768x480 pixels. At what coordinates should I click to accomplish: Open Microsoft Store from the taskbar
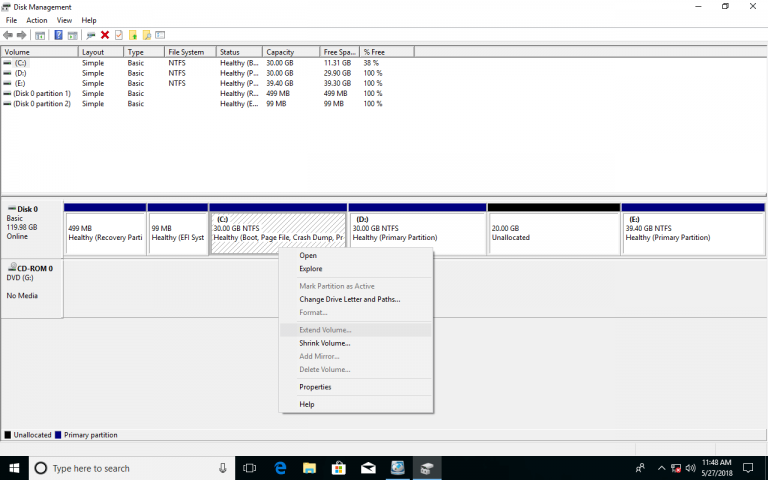click(338, 468)
